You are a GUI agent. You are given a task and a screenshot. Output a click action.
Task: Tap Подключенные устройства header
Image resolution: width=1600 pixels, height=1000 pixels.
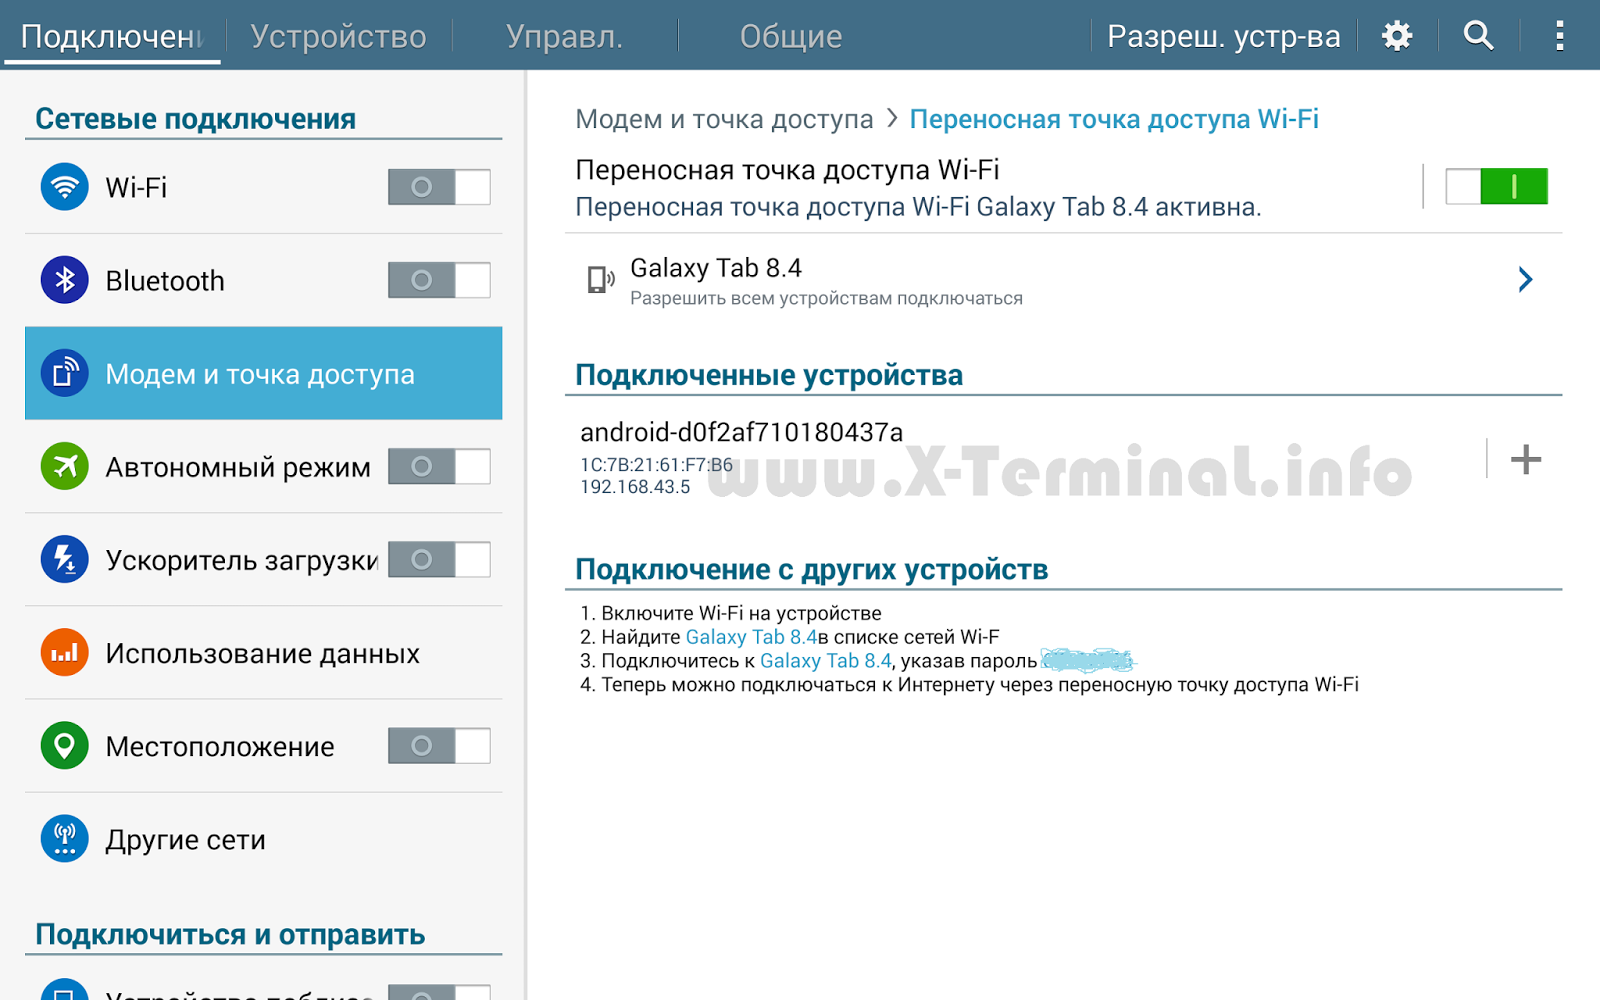click(768, 375)
